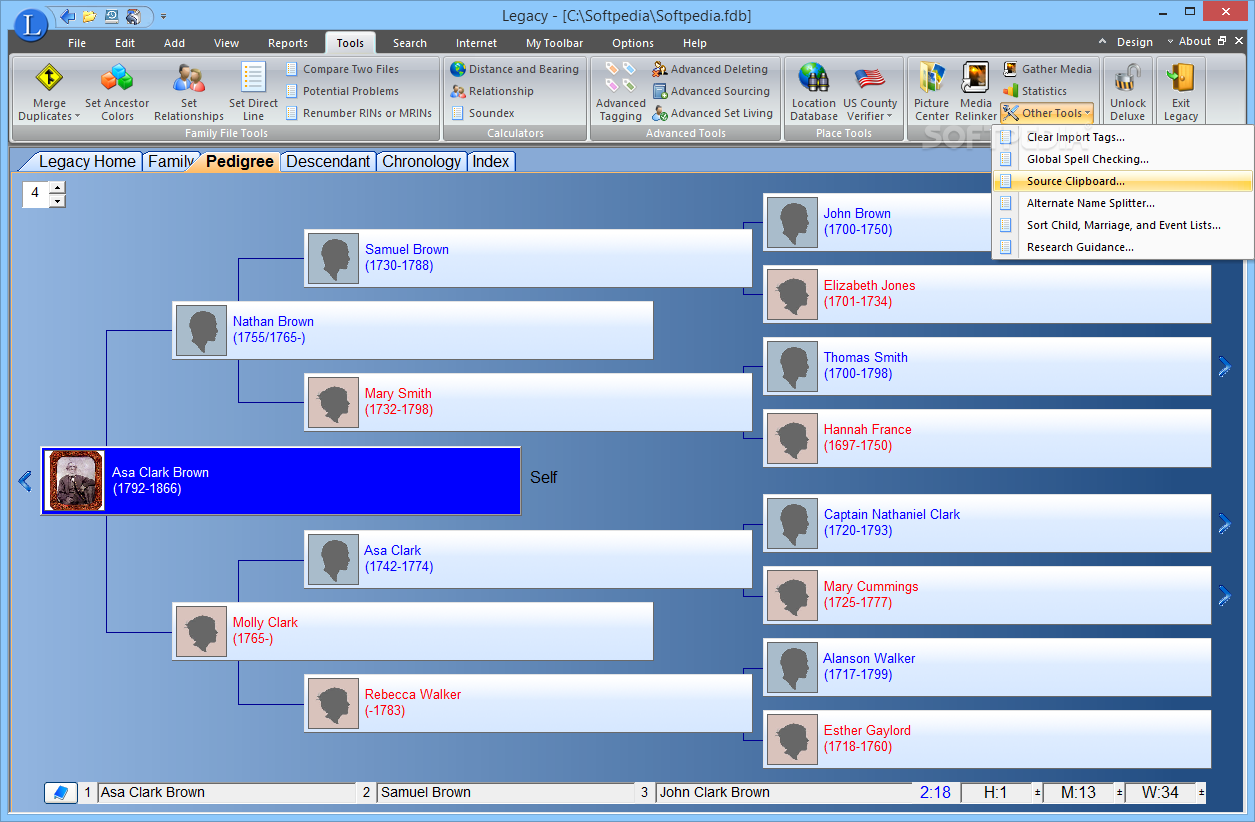Open Advanced Sourcing tool
The width and height of the screenshot is (1255, 822).
point(711,91)
